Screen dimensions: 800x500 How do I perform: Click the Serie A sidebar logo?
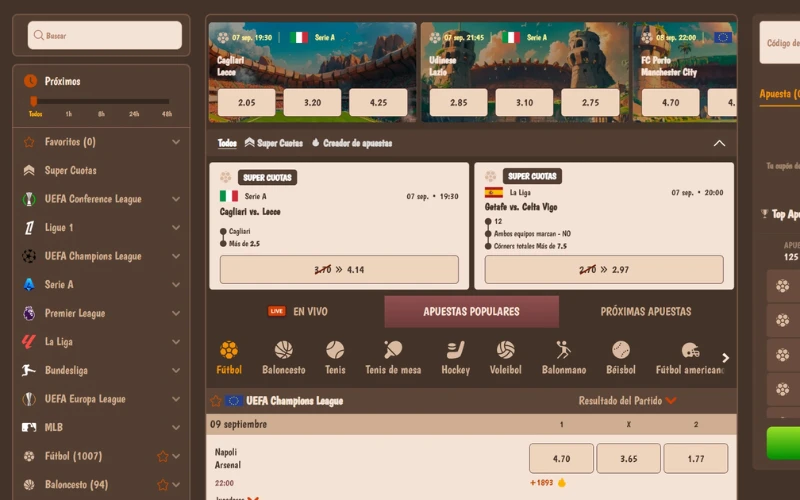pyautogui.click(x=29, y=285)
